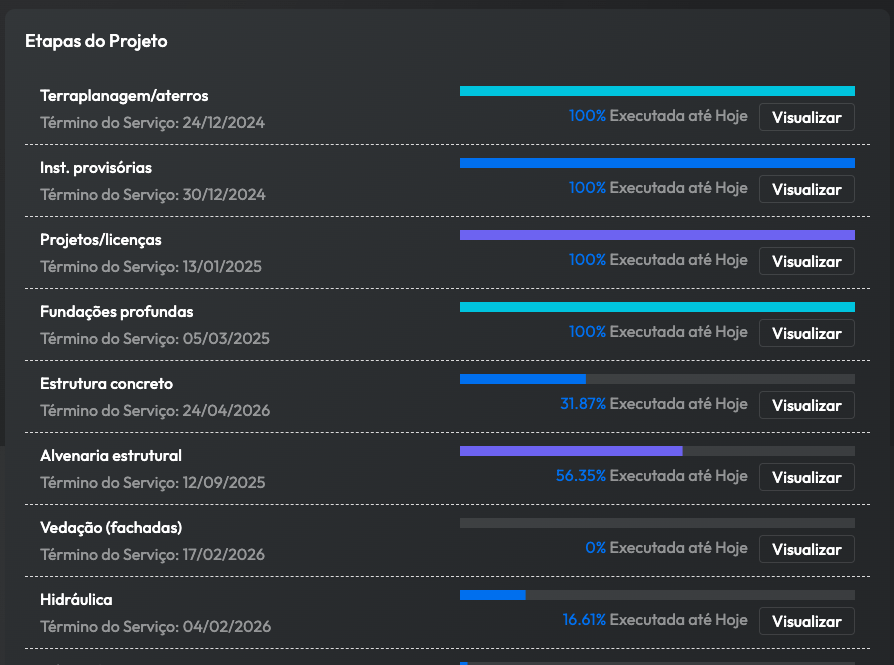
Task: Click the Estrutura concreto progress bar
Action: [657, 379]
